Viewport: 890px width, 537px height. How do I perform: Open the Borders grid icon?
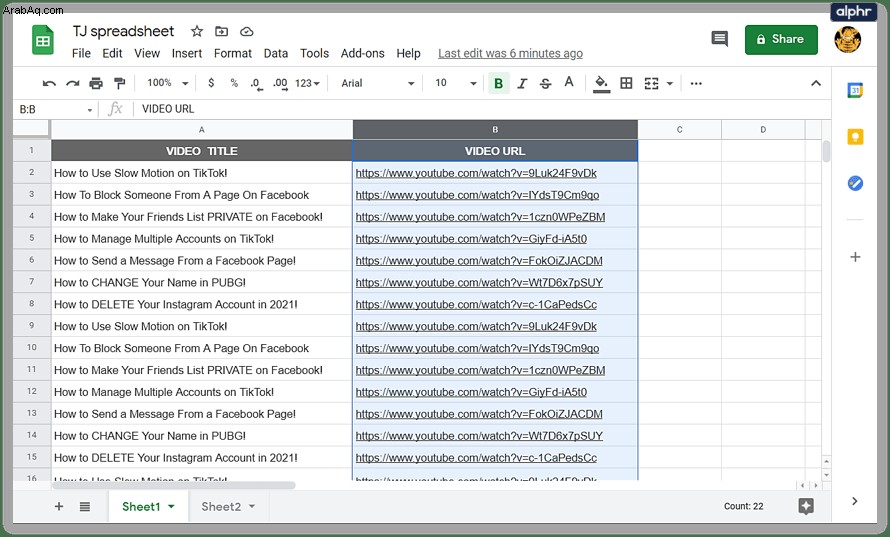[626, 83]
